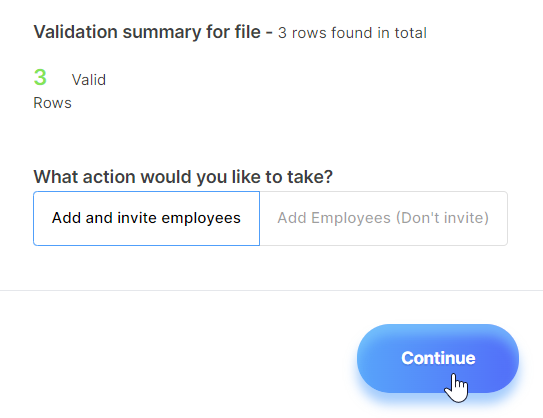Activate the highlighted Add and invite segment
The image size is (543, 418).
(x=146, y=218)
